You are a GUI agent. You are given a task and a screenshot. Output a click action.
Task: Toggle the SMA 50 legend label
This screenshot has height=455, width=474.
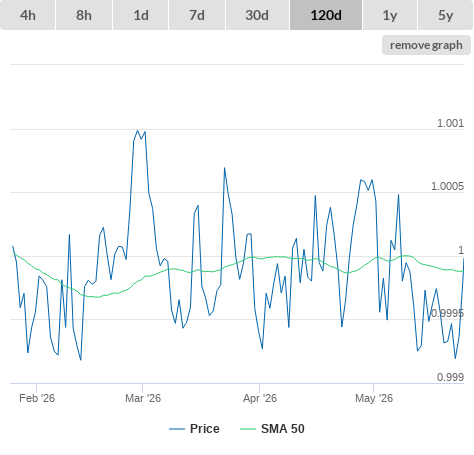pos(283,429)
